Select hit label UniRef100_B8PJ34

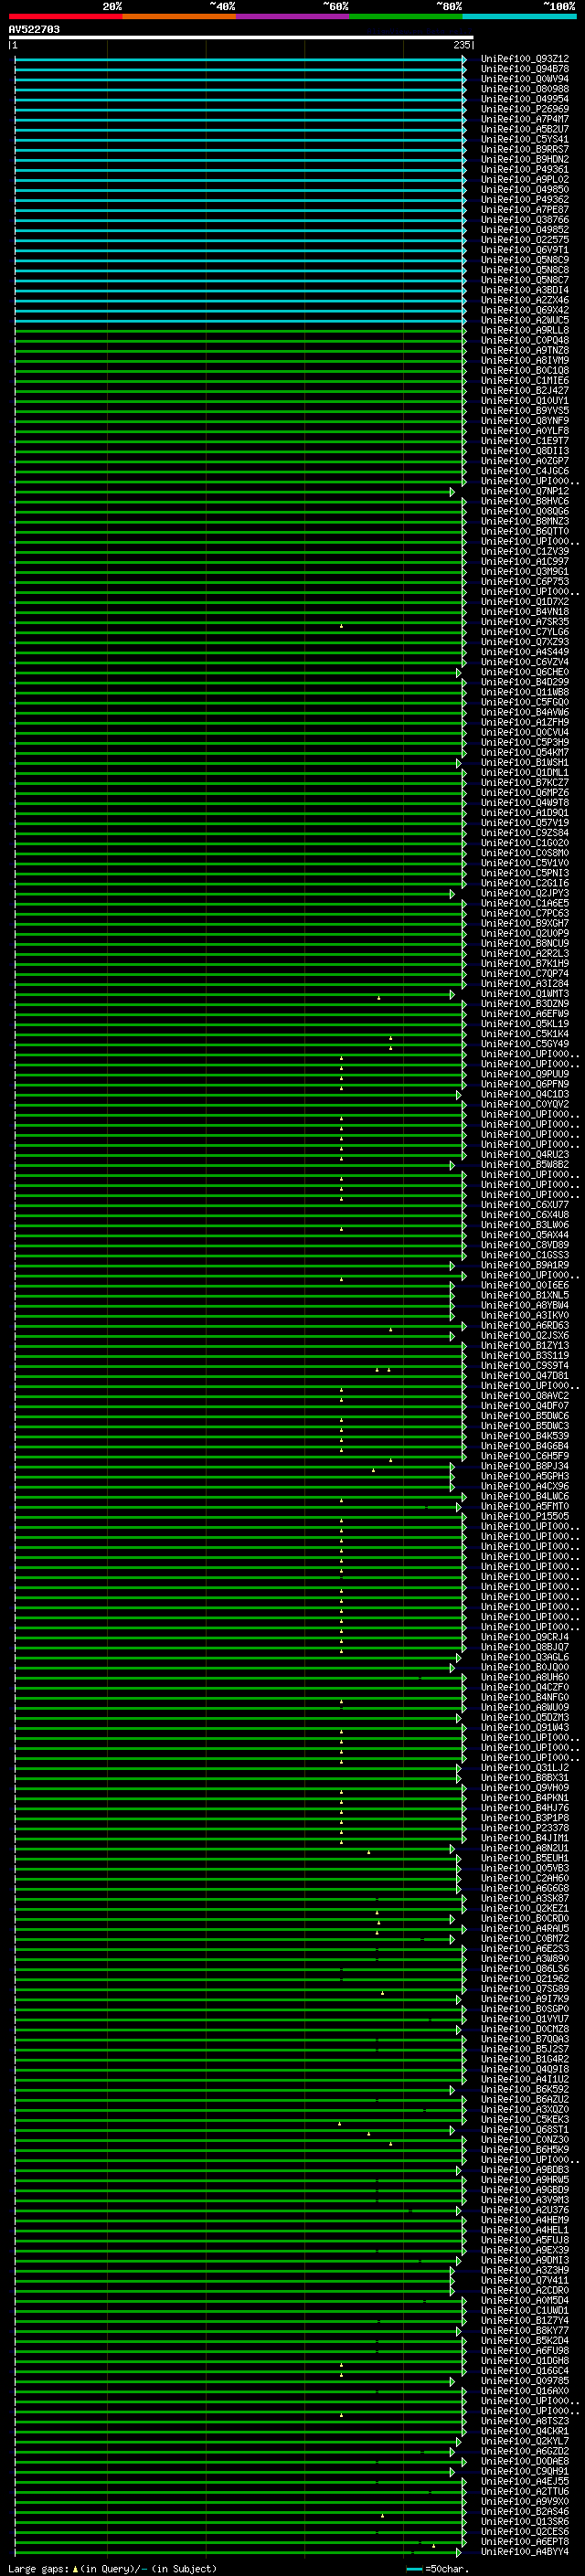tap(524, 1466)
